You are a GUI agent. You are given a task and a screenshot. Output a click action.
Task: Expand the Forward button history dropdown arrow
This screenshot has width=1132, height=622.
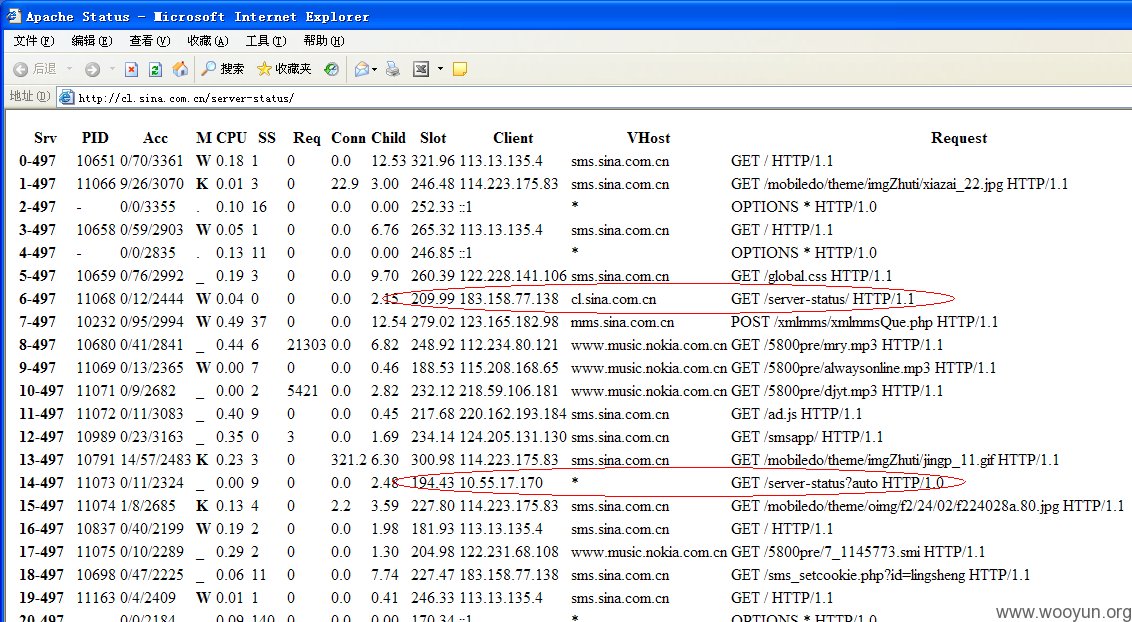[112, 69]
